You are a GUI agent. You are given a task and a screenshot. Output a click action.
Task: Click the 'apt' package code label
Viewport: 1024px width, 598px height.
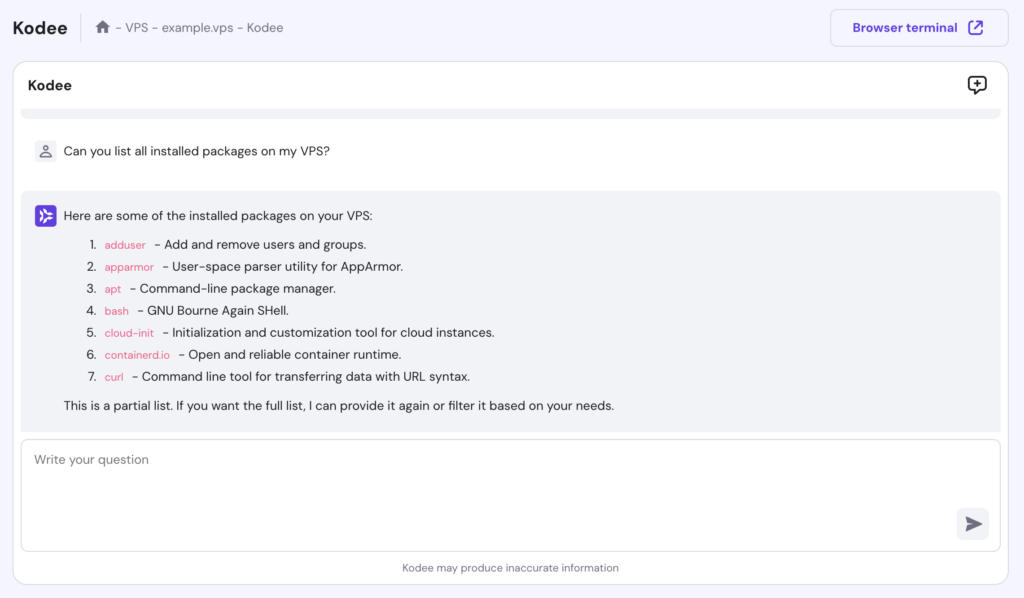113,289
